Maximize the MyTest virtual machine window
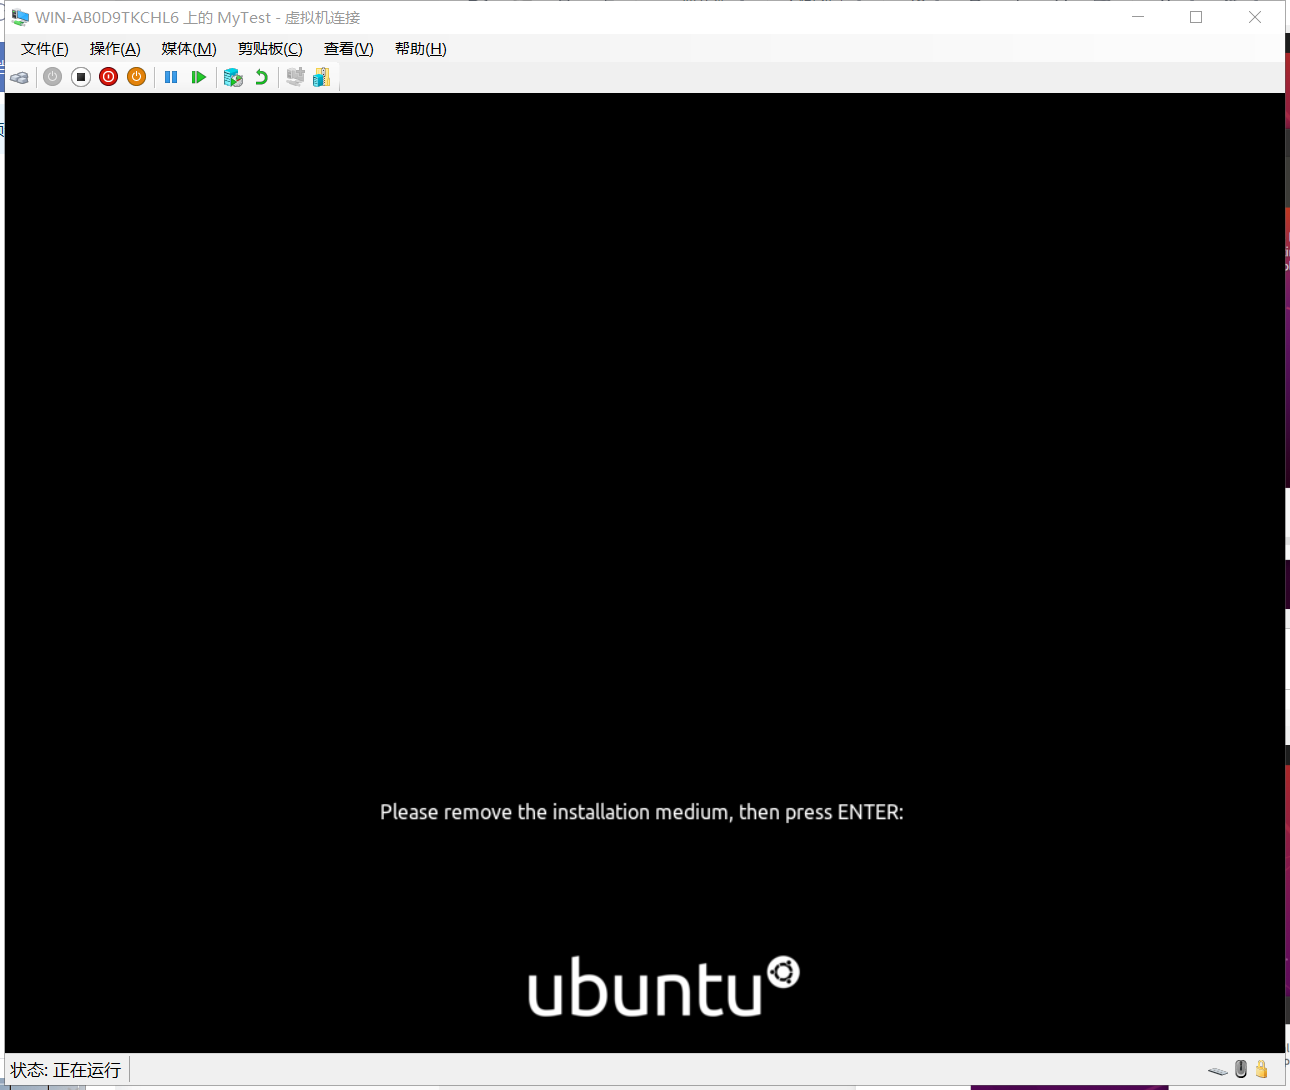 tap(1196, 17)
